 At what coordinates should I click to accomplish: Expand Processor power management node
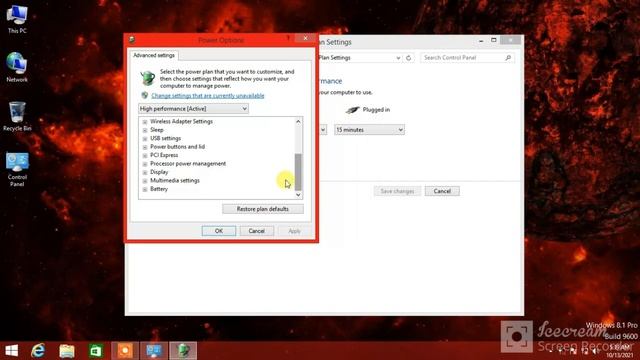[x=145, y=164]
